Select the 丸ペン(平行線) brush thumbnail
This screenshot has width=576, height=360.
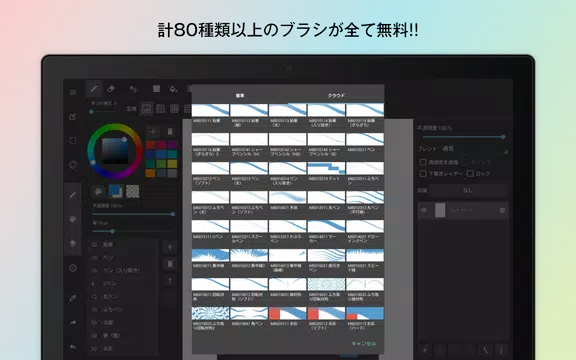pos(365,197)
